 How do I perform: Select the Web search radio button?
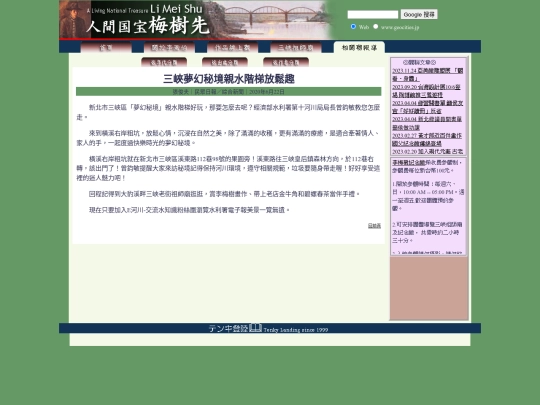click(x=353, y=27)
